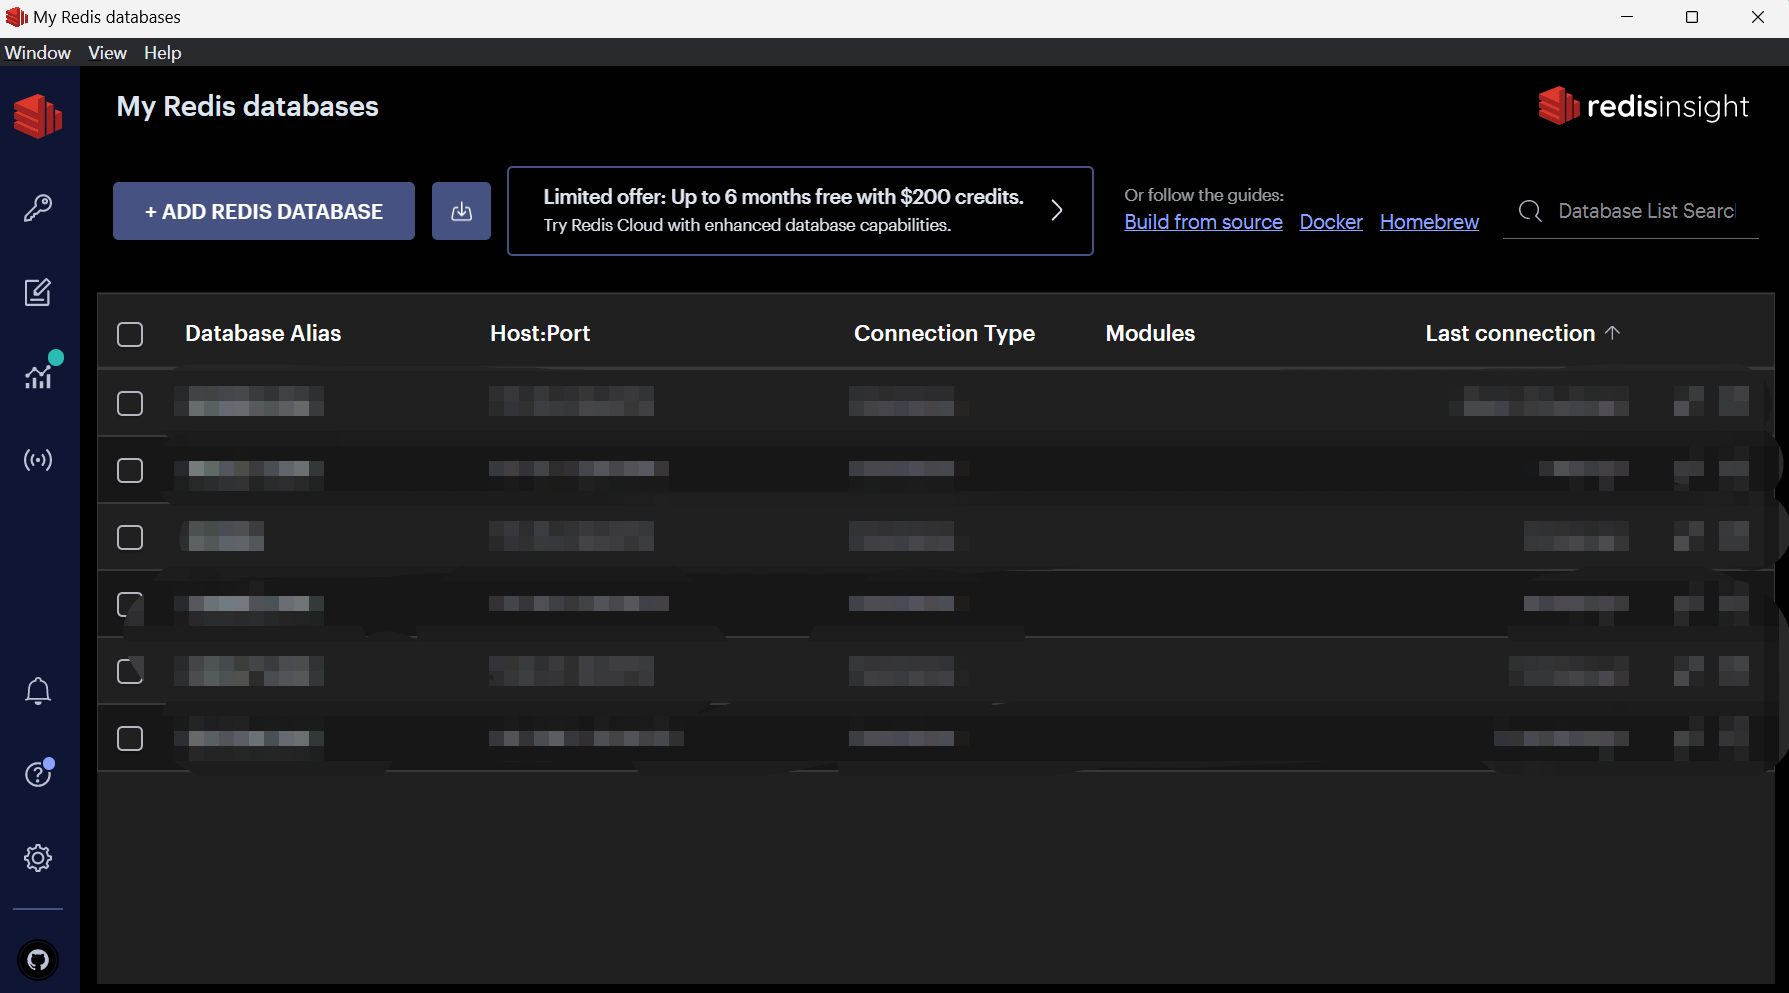1789x993 pixels.
Task: Open the Build from source guide link
Action: pos(1203,222)
